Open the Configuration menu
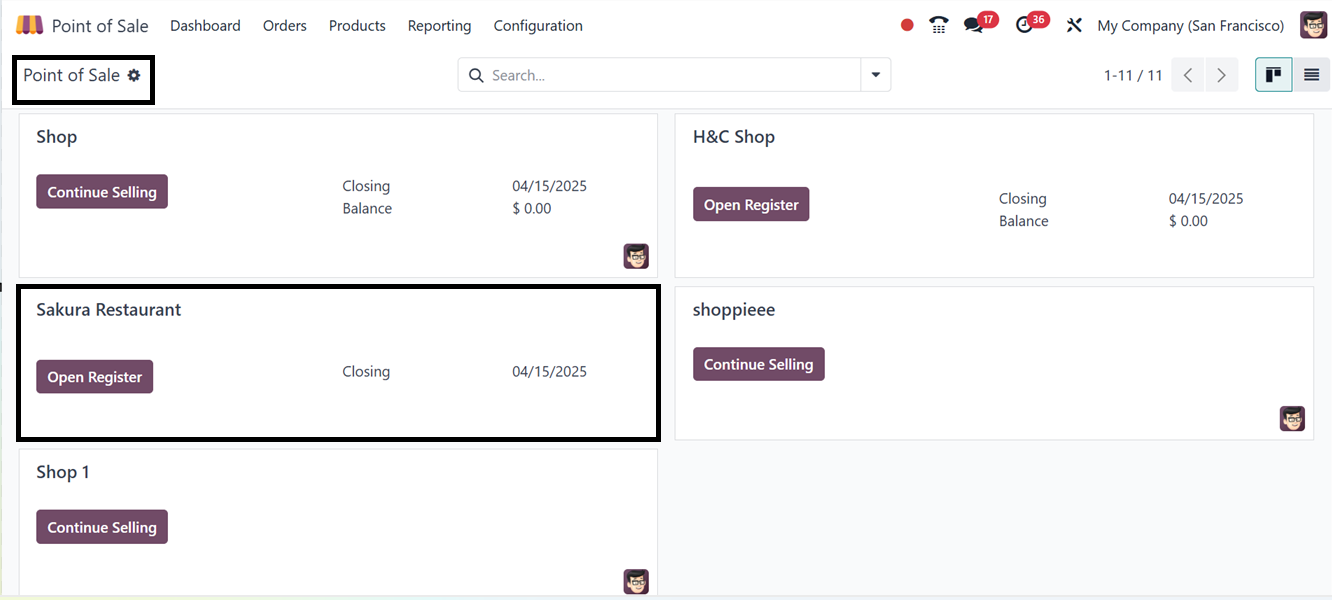The height and width of the screenshot is (600, 1332). (538, 26)
